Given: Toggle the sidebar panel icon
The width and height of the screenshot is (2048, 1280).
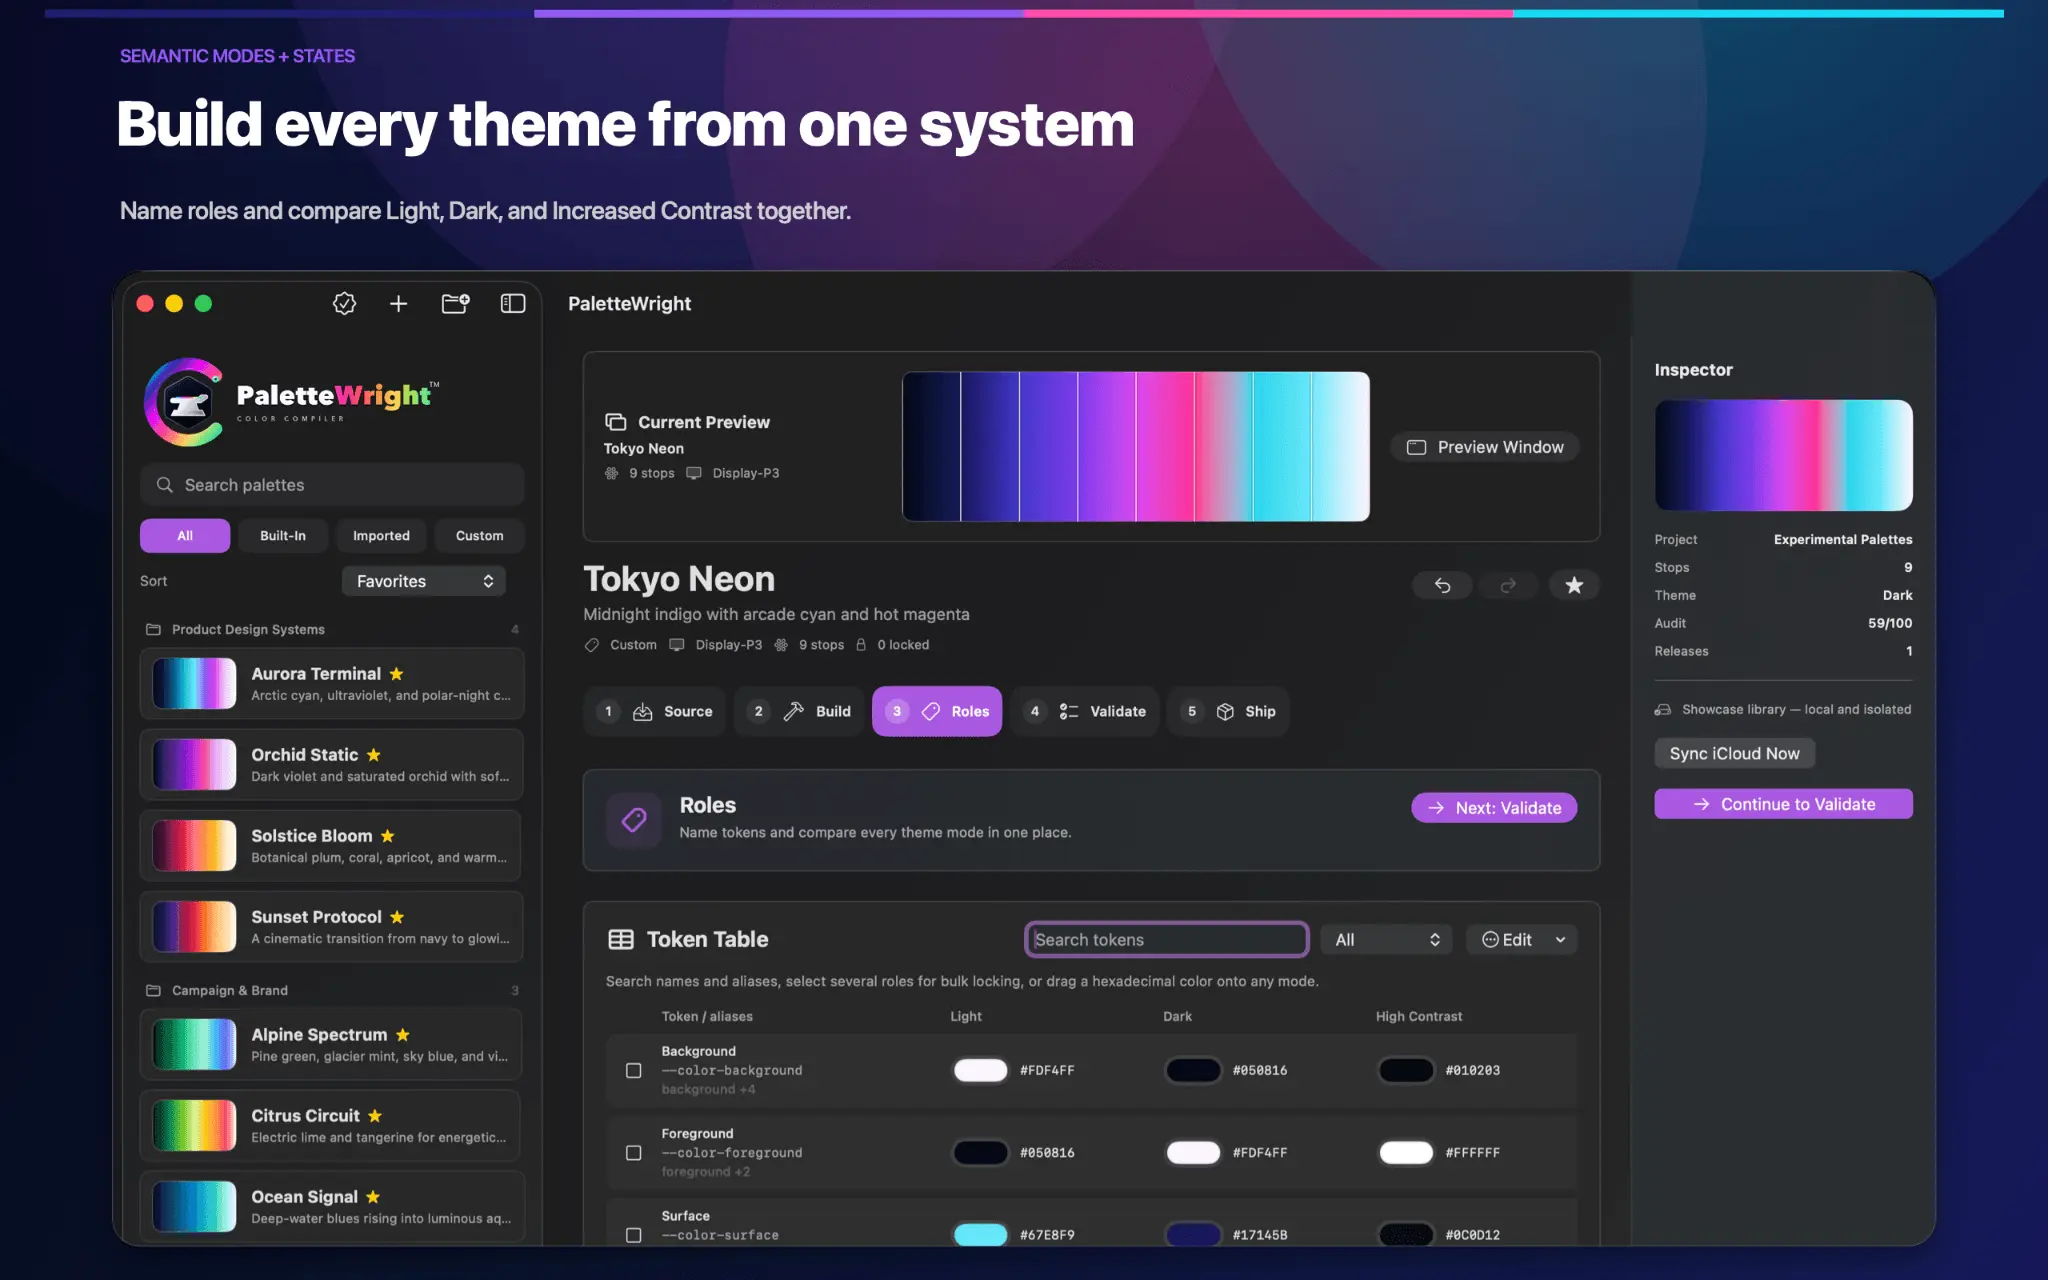Looking at the screenshot, I should point(513,303).
